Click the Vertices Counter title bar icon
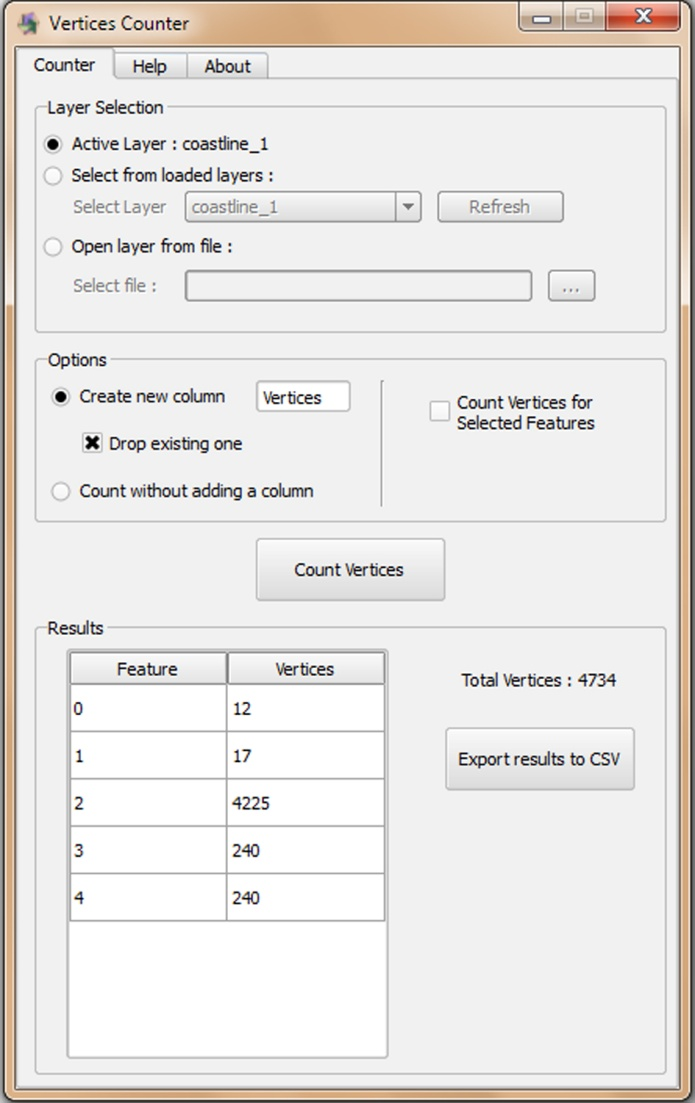The height and width of the screenshot is (1103, 695). pos(28,23)
